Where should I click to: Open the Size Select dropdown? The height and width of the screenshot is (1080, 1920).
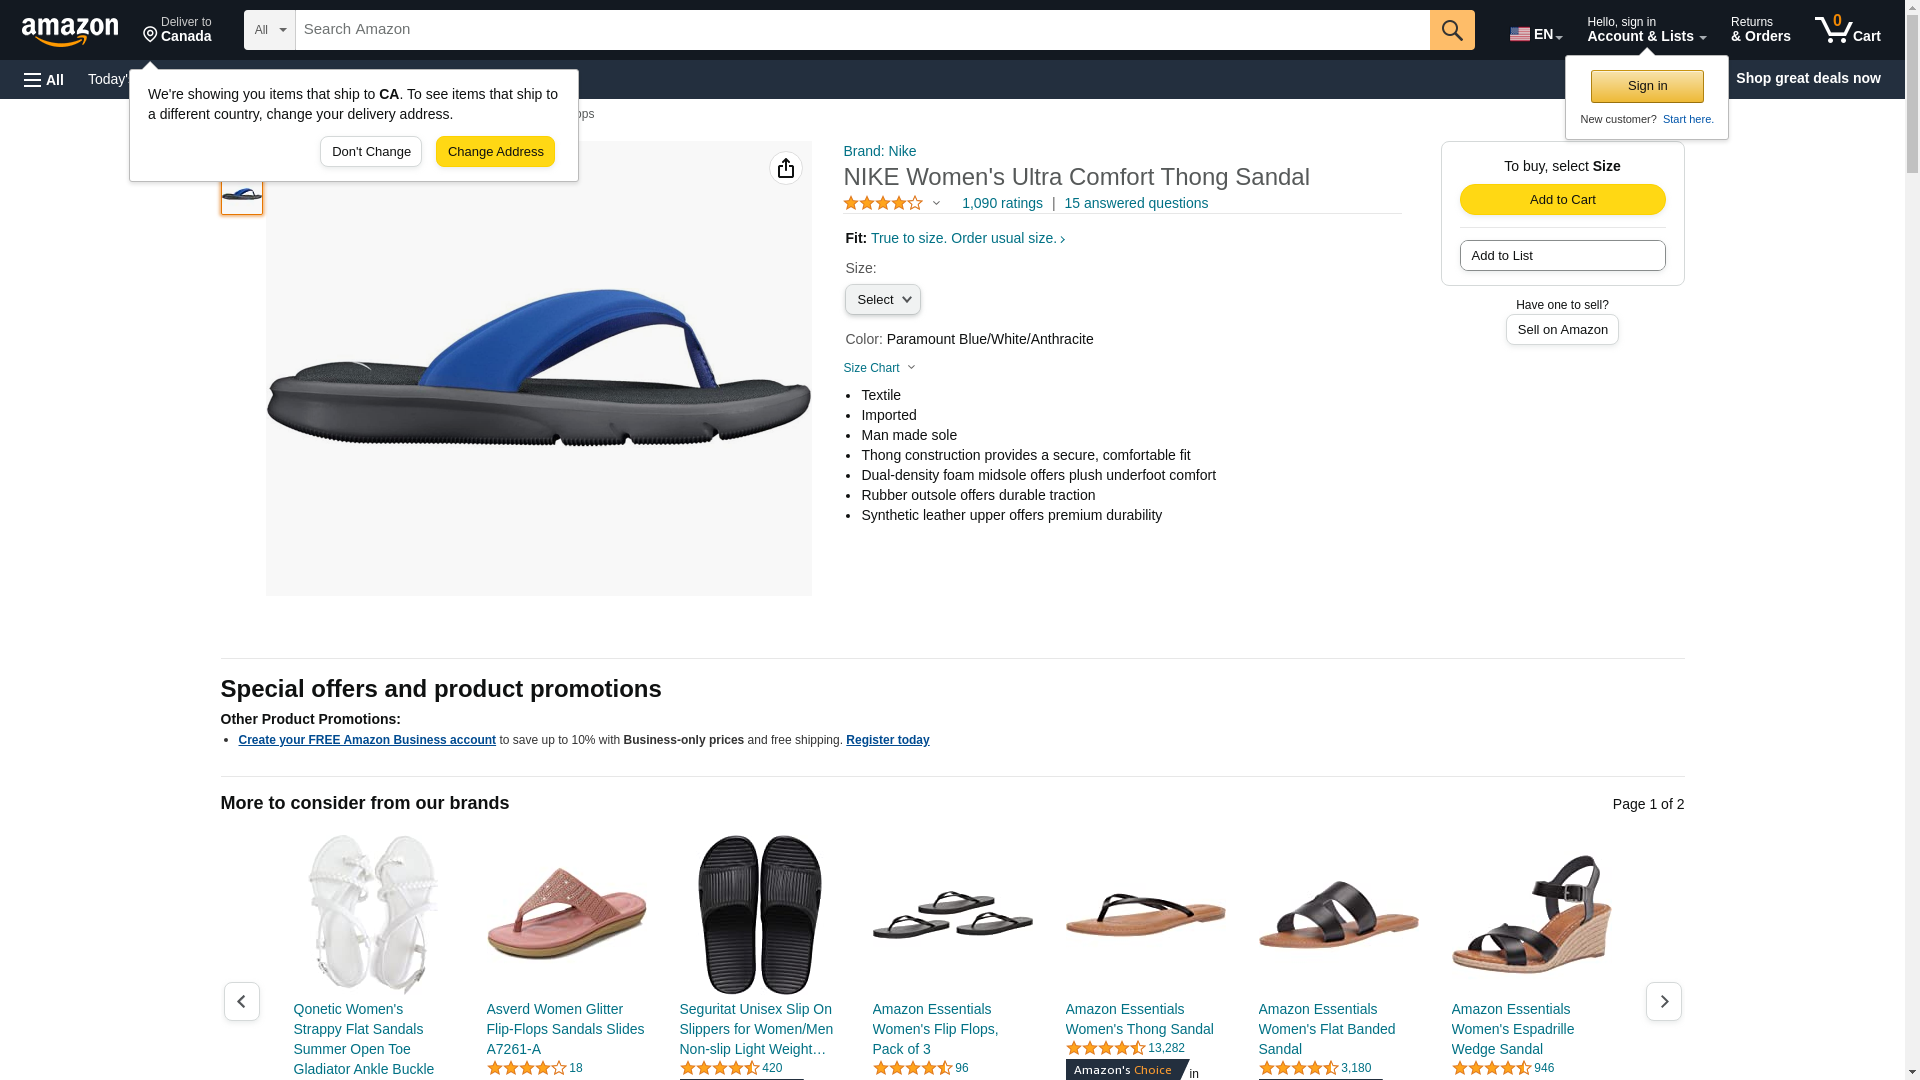pyautogui.click(x=882, y=300)
